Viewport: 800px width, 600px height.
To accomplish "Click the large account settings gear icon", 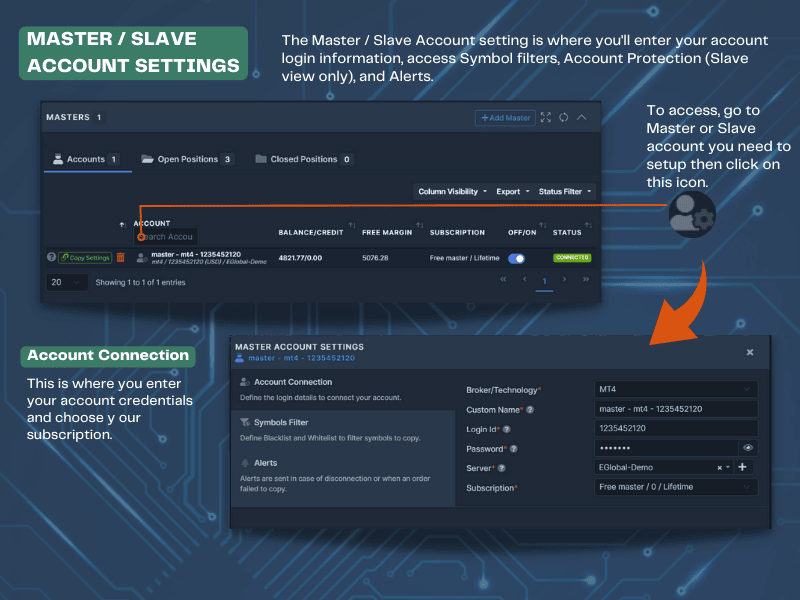I will click(692, 211).
